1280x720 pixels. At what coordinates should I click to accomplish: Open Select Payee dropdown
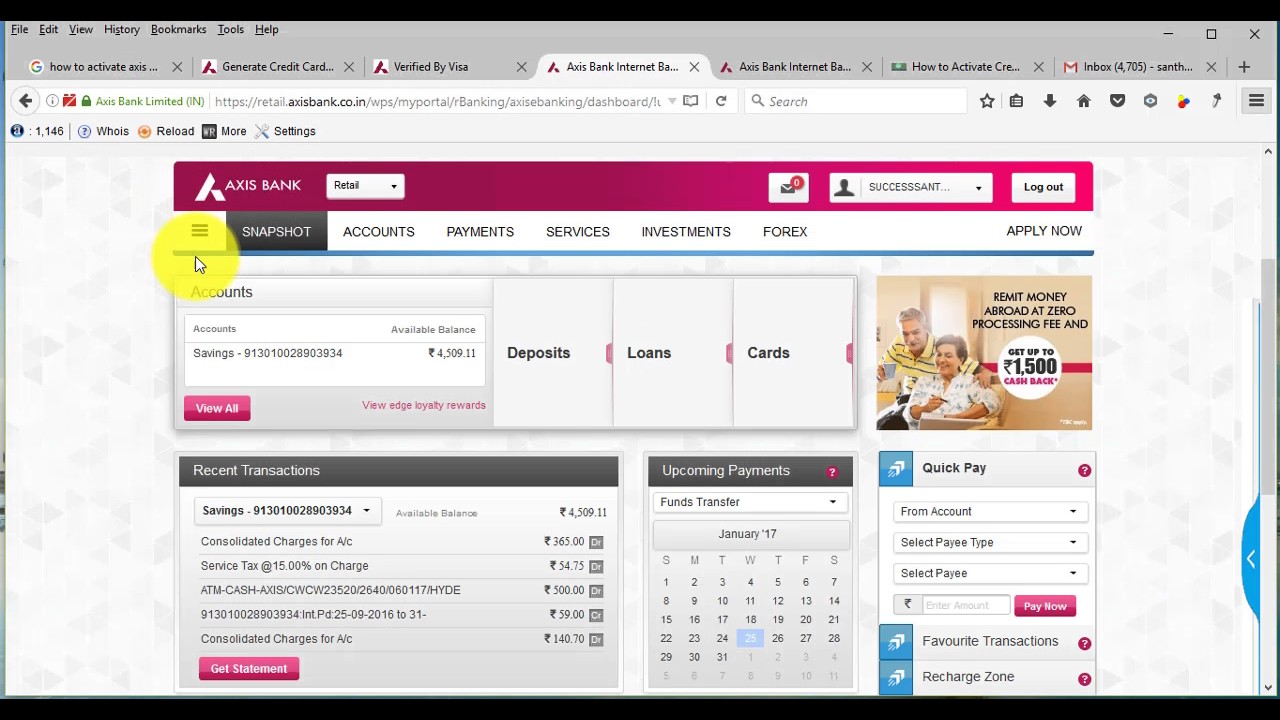(x=990, y=573)
